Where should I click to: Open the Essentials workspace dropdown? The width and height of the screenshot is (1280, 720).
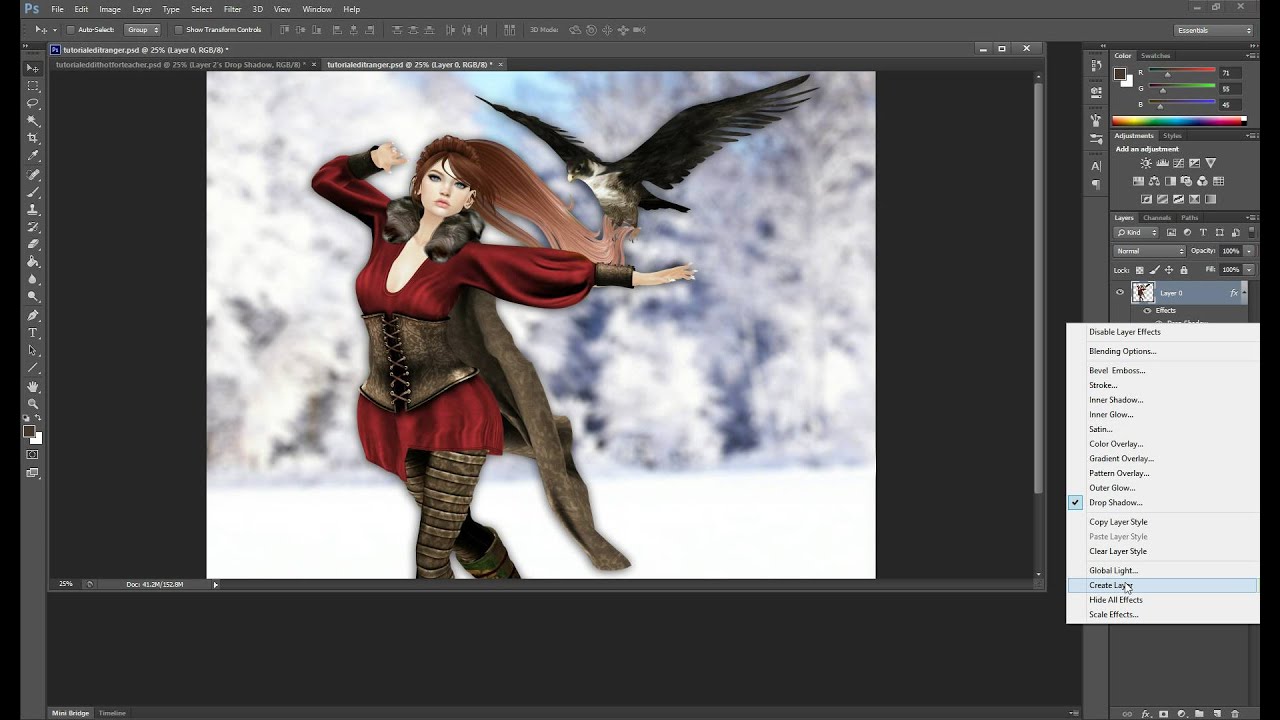1213,30
